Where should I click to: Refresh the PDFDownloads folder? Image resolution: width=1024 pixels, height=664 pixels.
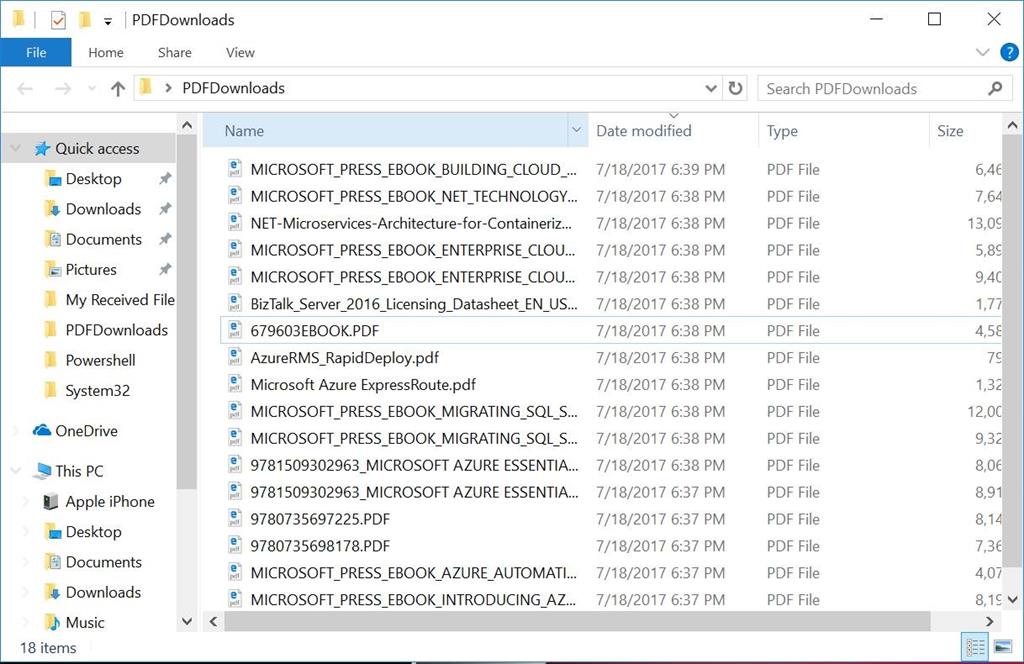(735, 88)
